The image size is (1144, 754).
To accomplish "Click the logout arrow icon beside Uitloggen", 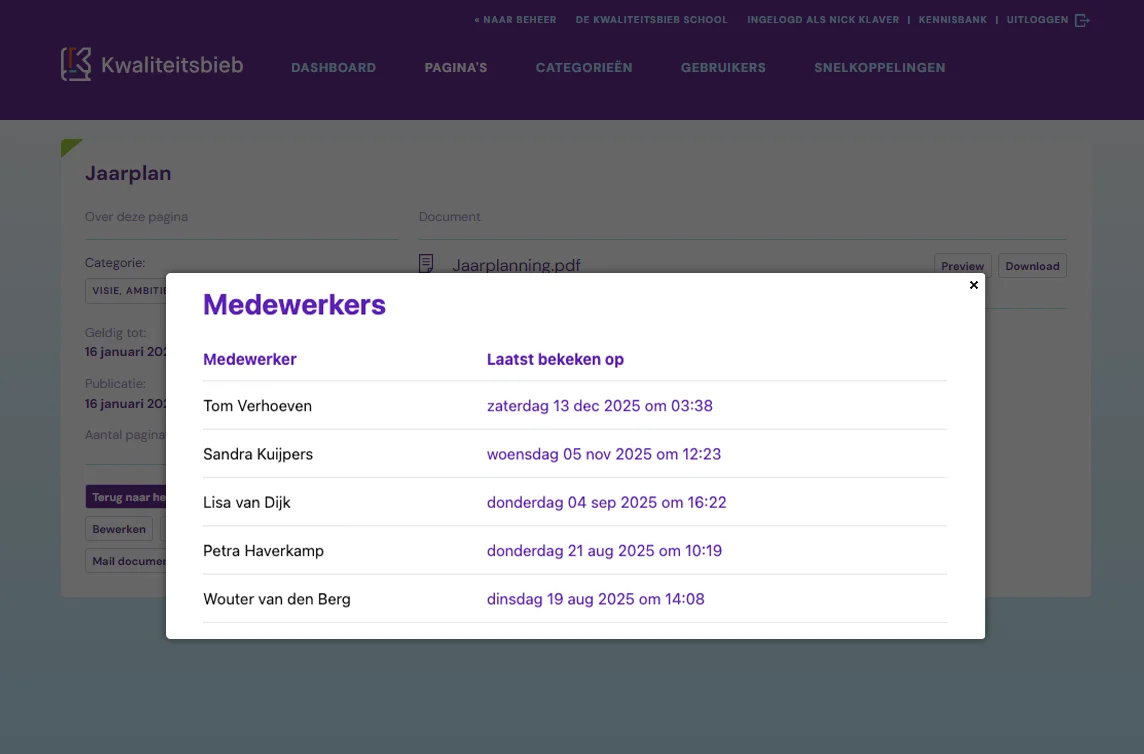I will click(x=1083, y=20).
